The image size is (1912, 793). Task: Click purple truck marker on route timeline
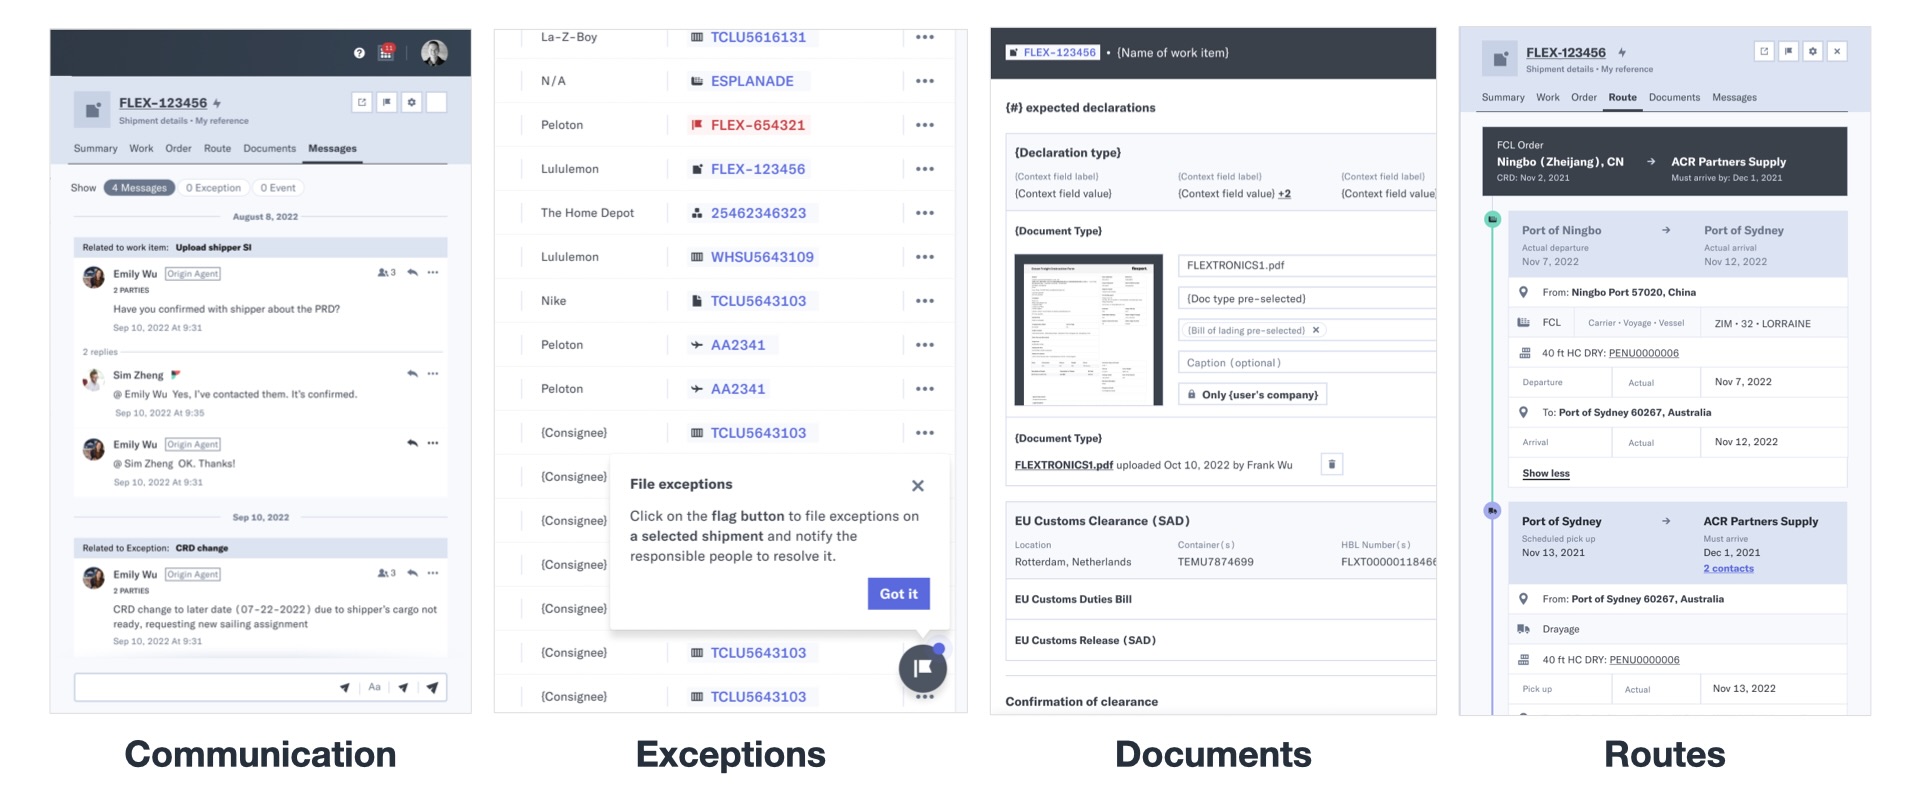click(x=1492, y=510)
